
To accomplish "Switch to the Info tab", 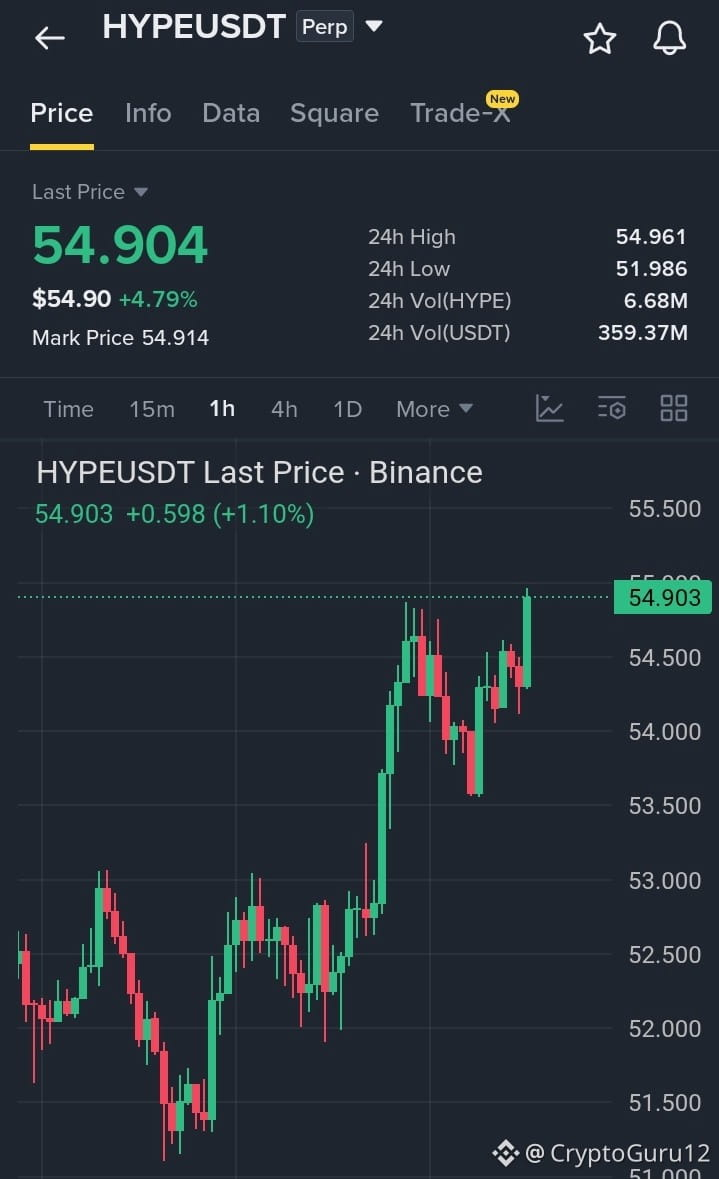I will click(x=148, y=113).
